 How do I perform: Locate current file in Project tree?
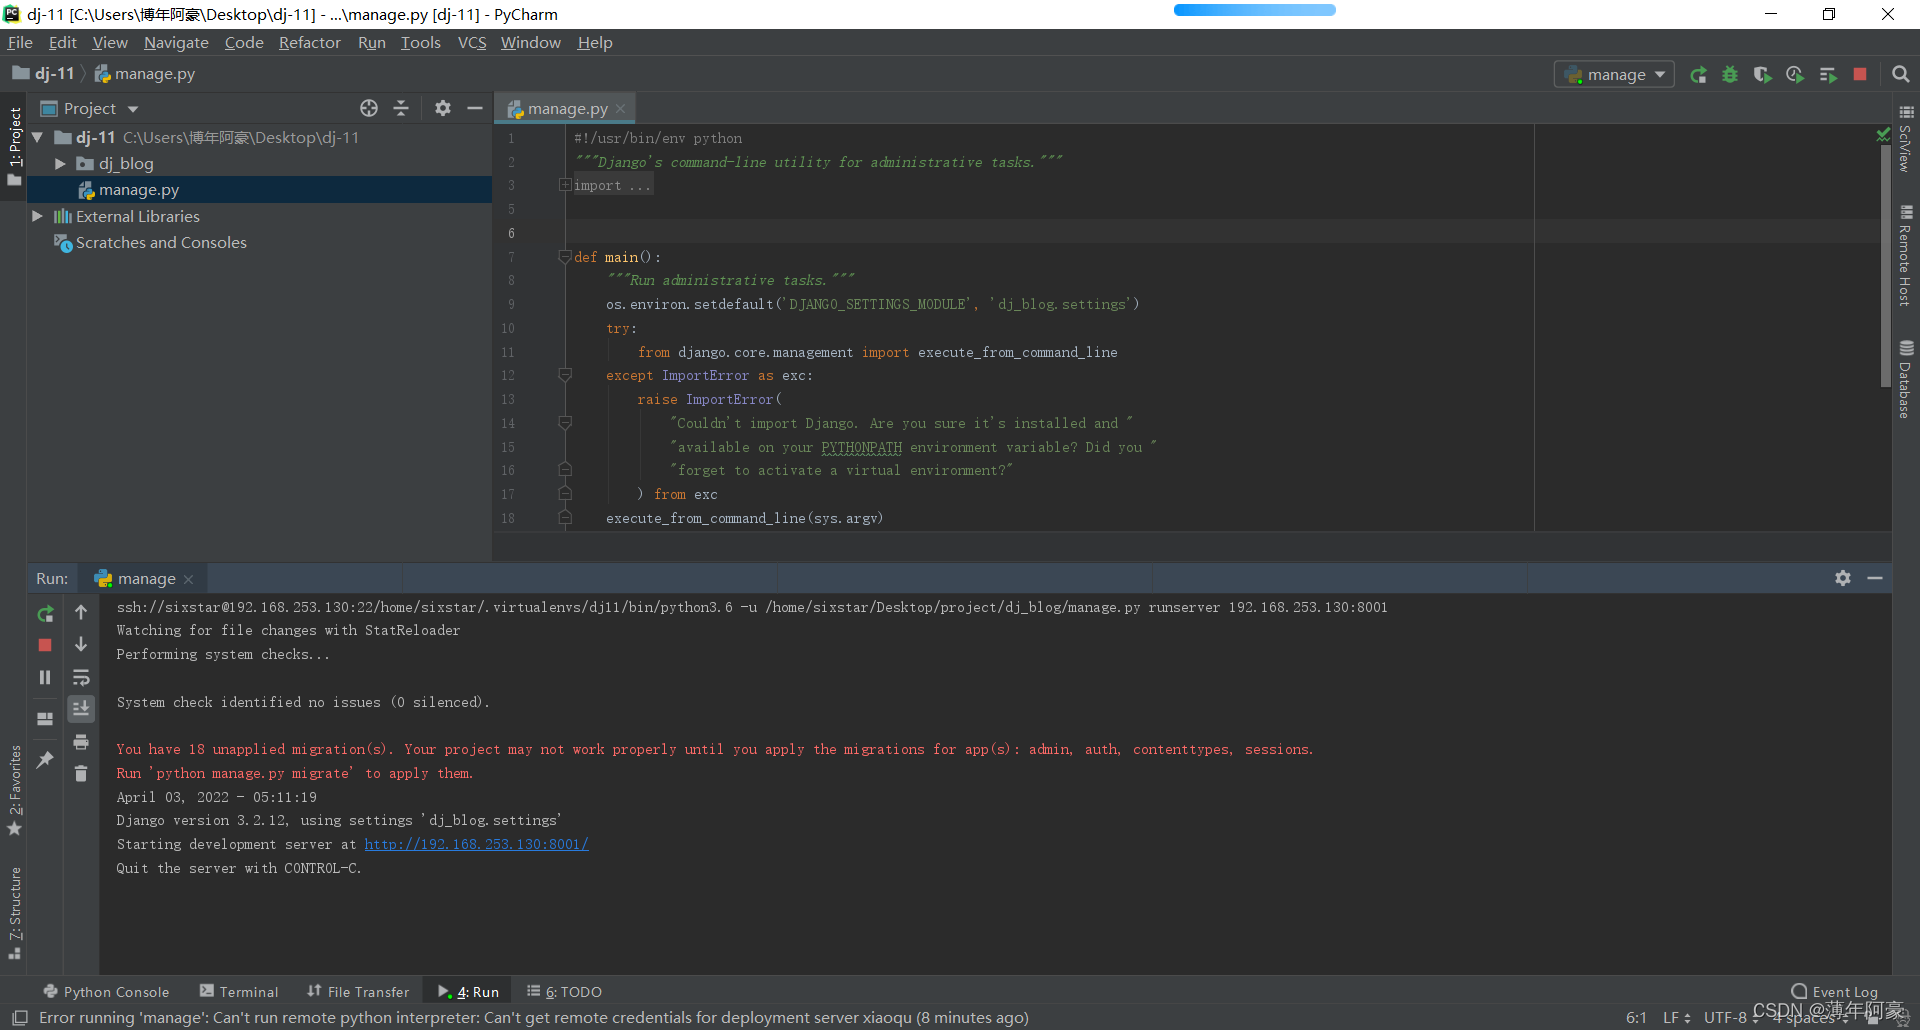369,108
